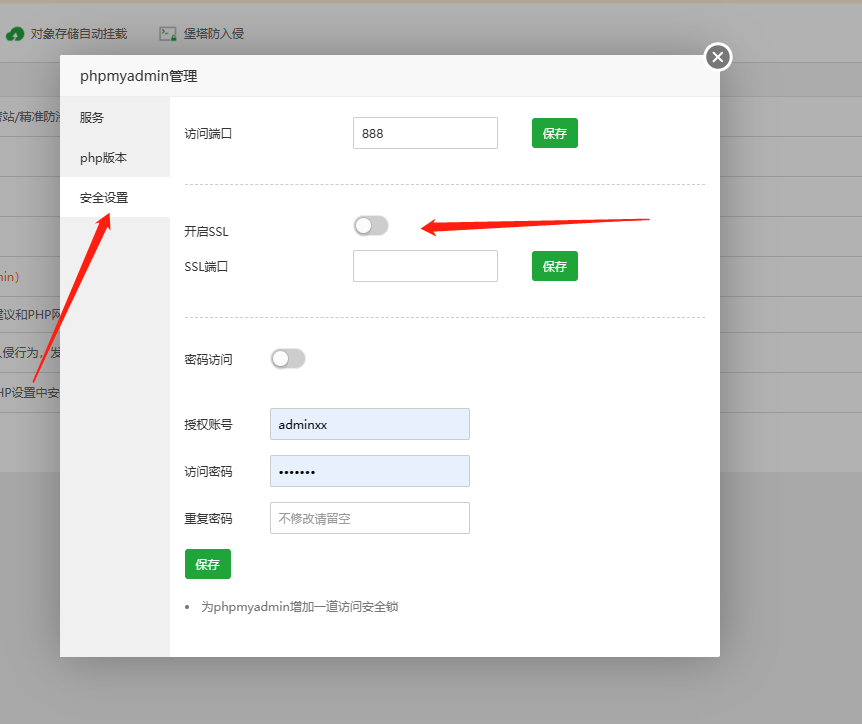862x724 pixels.
Task: Click the 对象存储自动挂载 cloud icon
Action: coord(15,34)
